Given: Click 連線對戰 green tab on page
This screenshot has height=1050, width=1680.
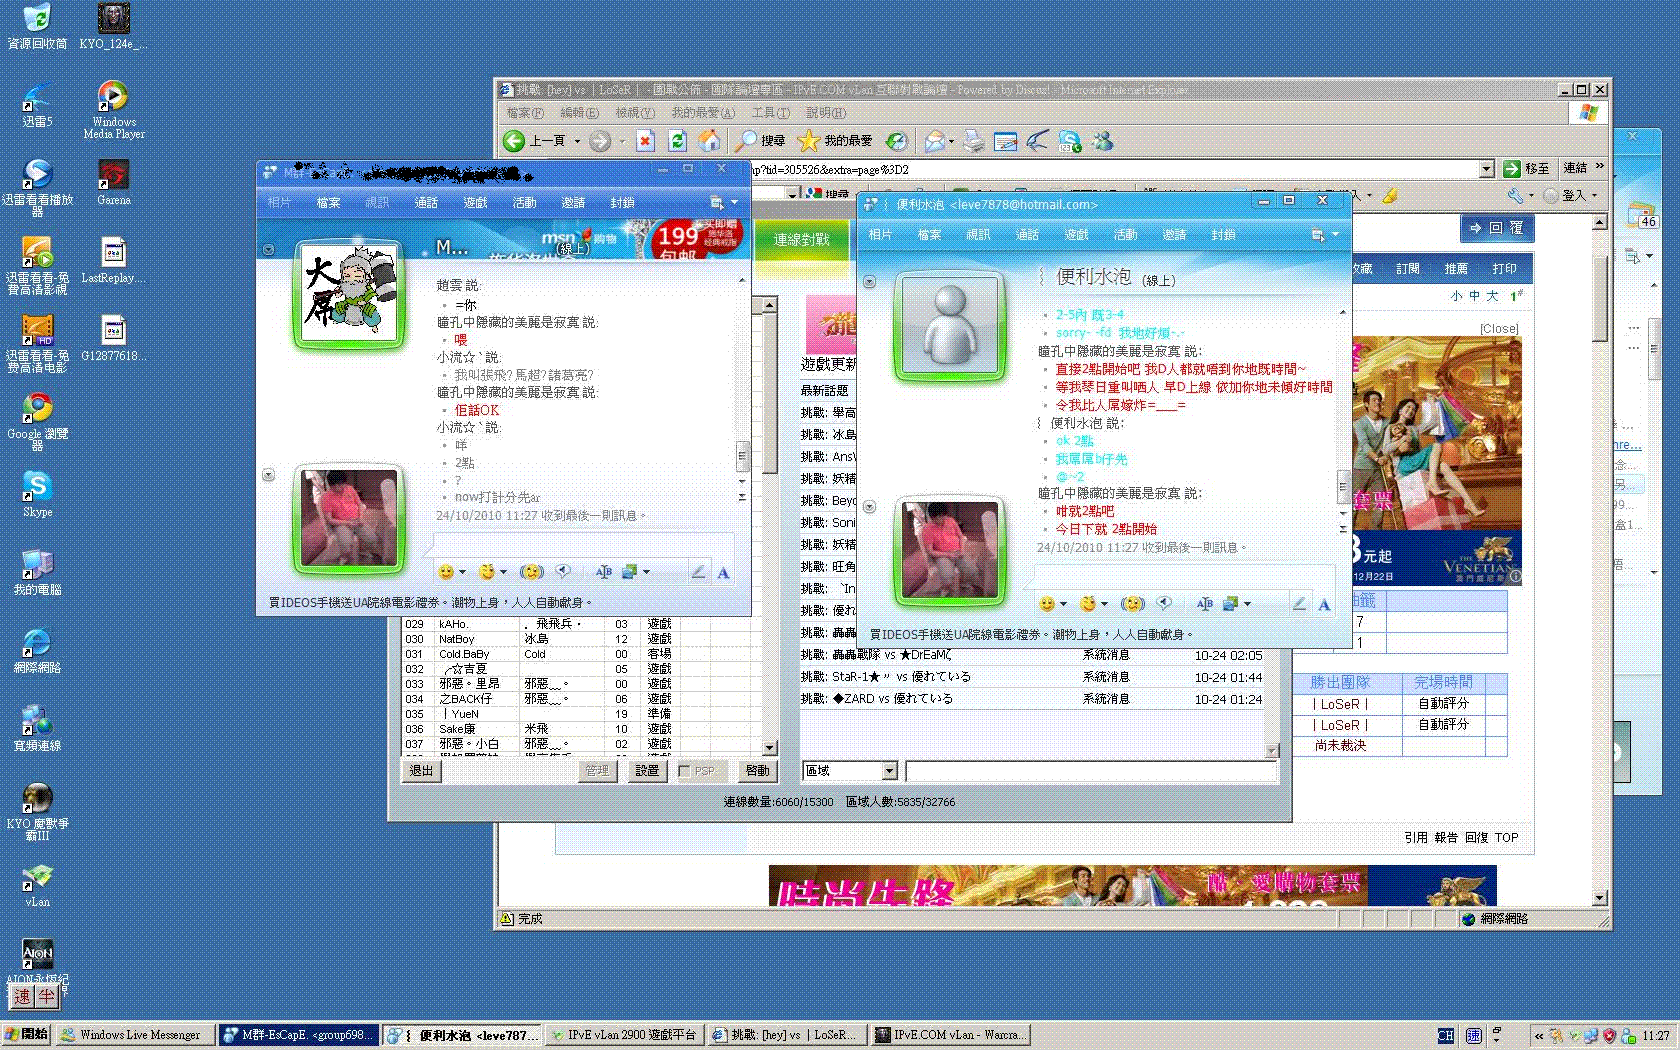Looking at the screenshot, I should point(802,240).
